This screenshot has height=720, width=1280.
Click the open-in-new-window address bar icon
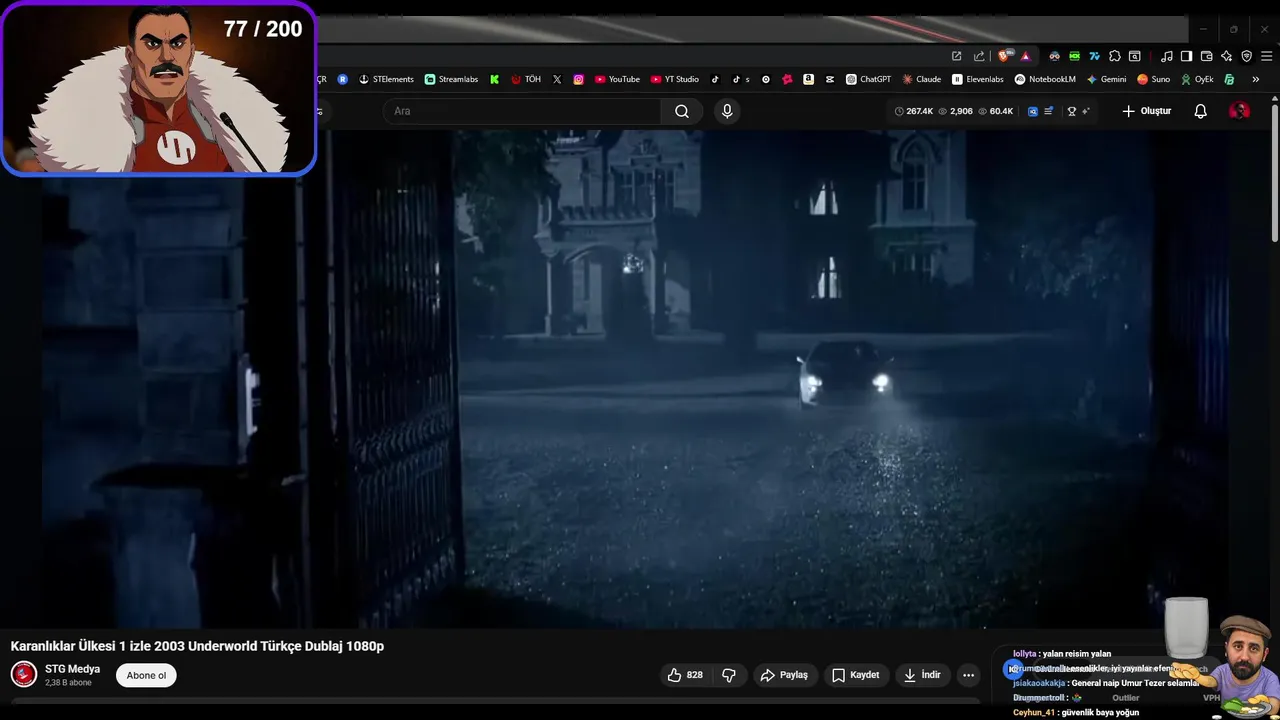click(x=956, y=56)
